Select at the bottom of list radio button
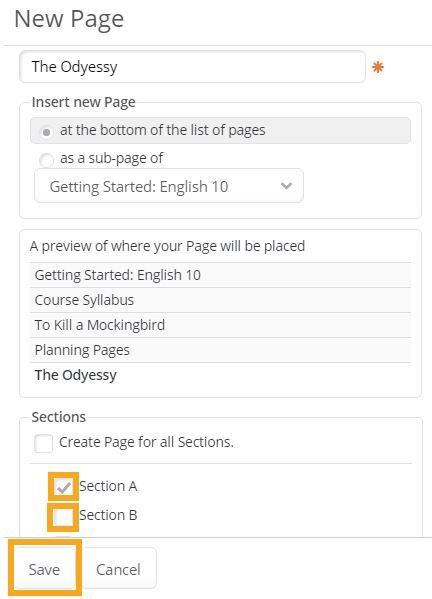 [46, 132]
